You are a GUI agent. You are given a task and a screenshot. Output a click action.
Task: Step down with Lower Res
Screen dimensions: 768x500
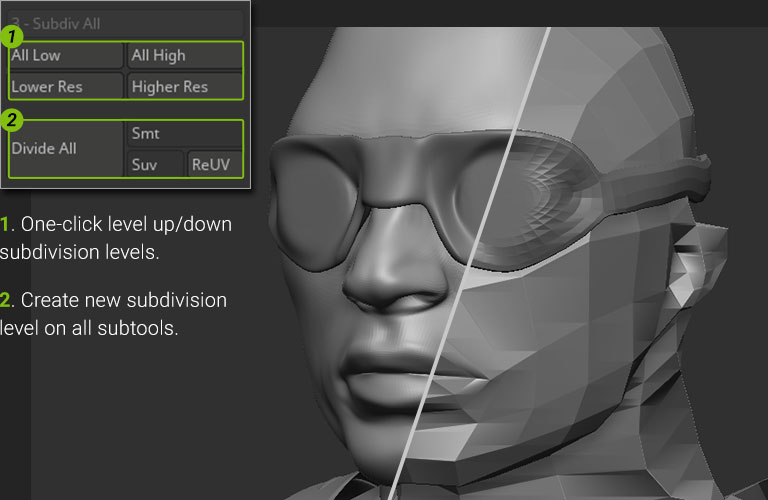click(66, 87)
